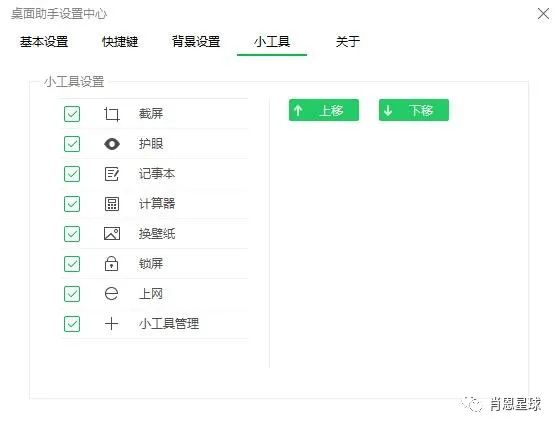Screen dimensions: 558x428
Task: Switch to the 基本设置 tab
Action: [x=44, y=42]
